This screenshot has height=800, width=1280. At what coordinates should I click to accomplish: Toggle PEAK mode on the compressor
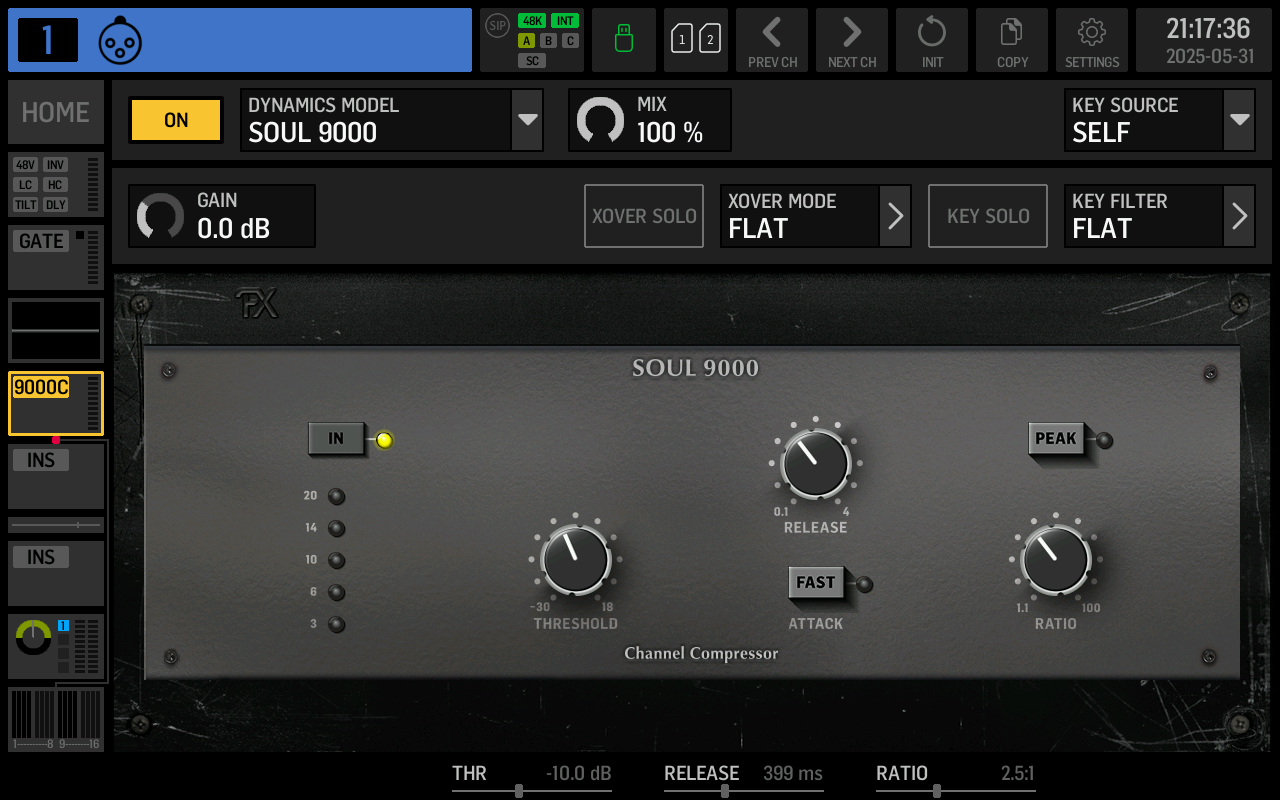(1056, 440)
